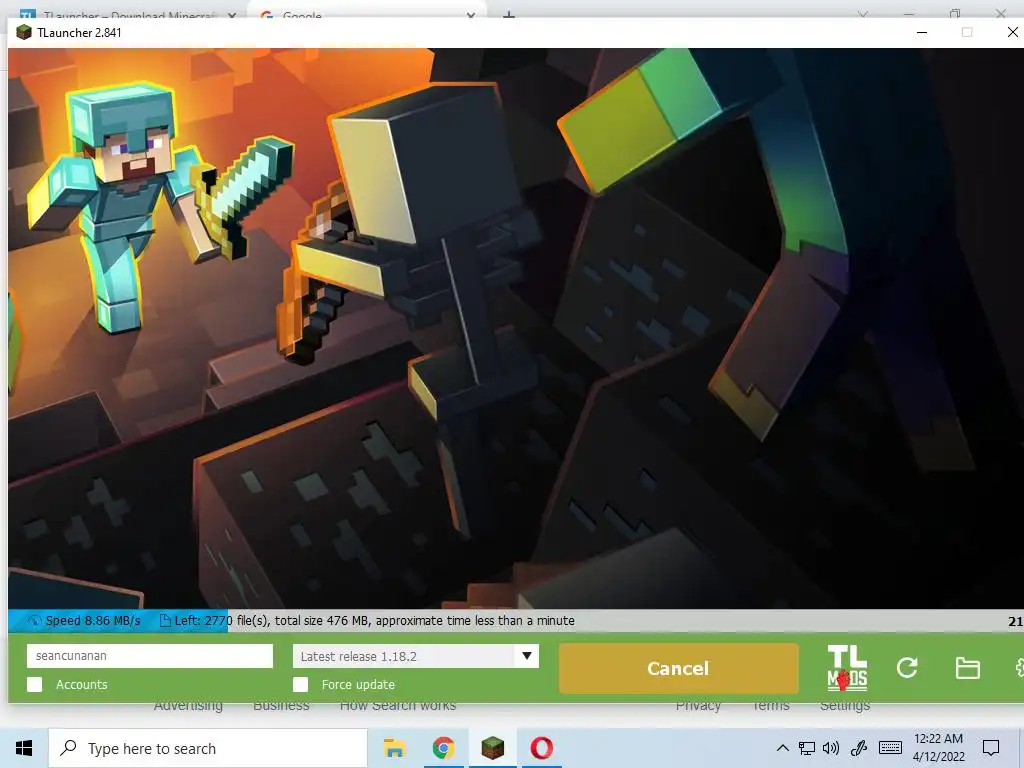Screen dimensions: 1024x768
Task: Minimize the TLauncher 2.841 window
Action: pos(921,33)
